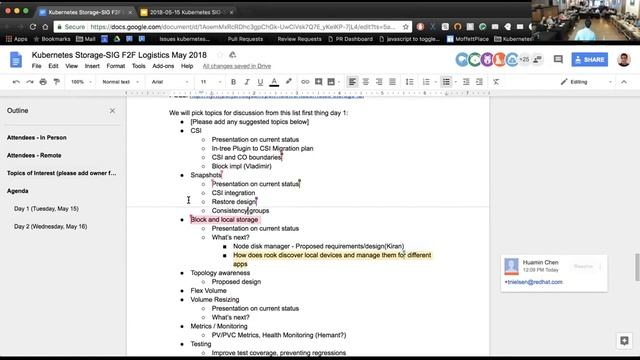Screen dimensions: 640x360
Task: Justify the text alignment
Action: (x=392, y=82)
